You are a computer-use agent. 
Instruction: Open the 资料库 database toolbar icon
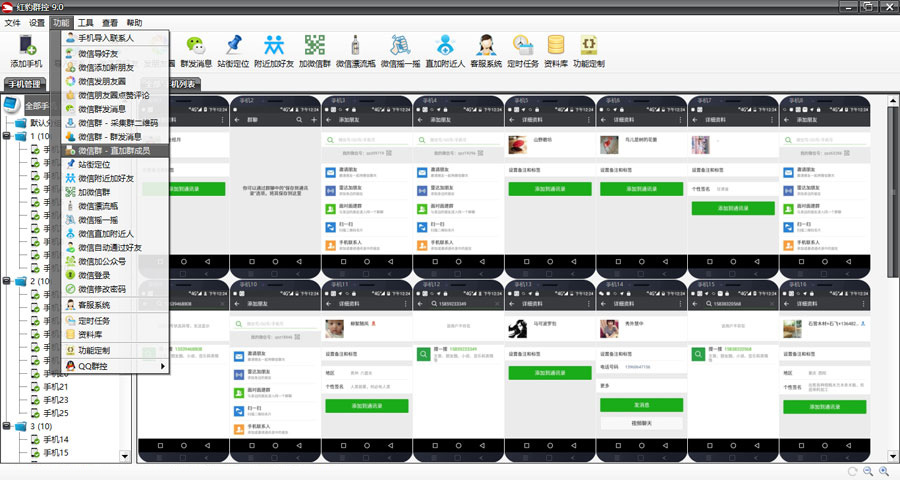tap(556, 51)
